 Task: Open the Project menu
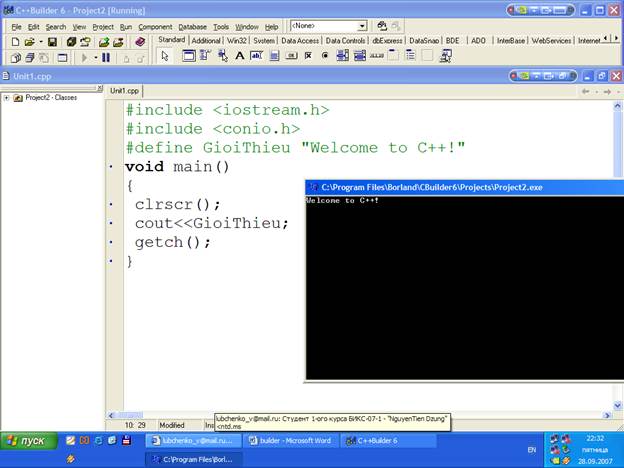pos(103,27)
